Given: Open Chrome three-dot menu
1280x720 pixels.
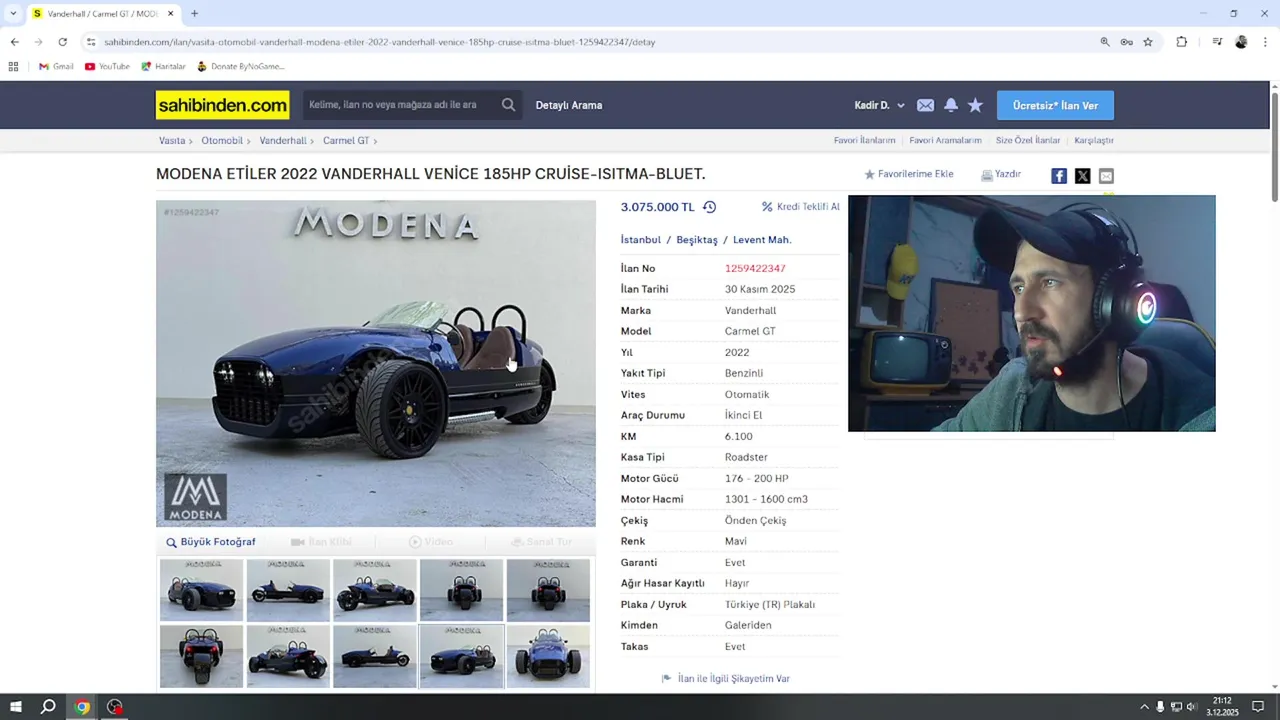Looking at the screenshot, I should (1265, 42).
